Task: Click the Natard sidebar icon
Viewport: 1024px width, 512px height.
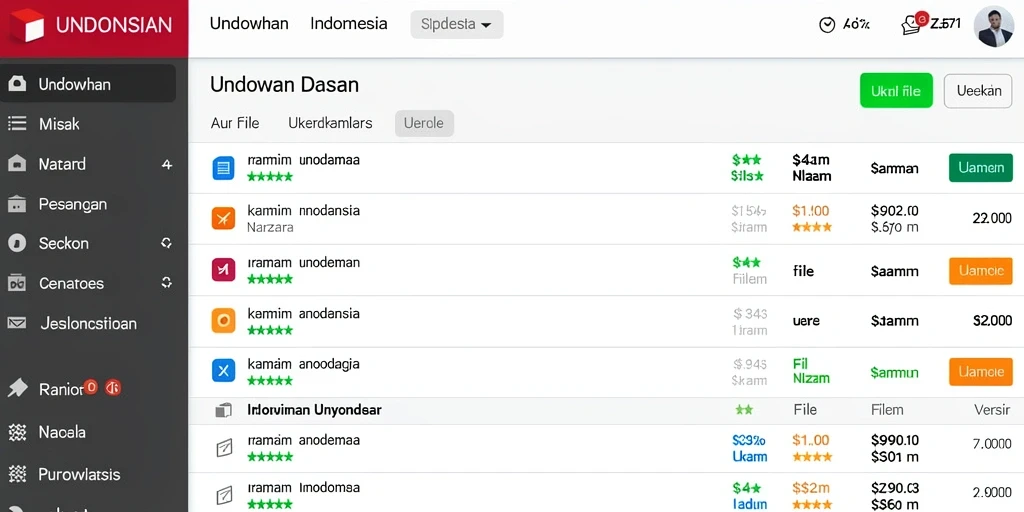Action: pos(16,163)
